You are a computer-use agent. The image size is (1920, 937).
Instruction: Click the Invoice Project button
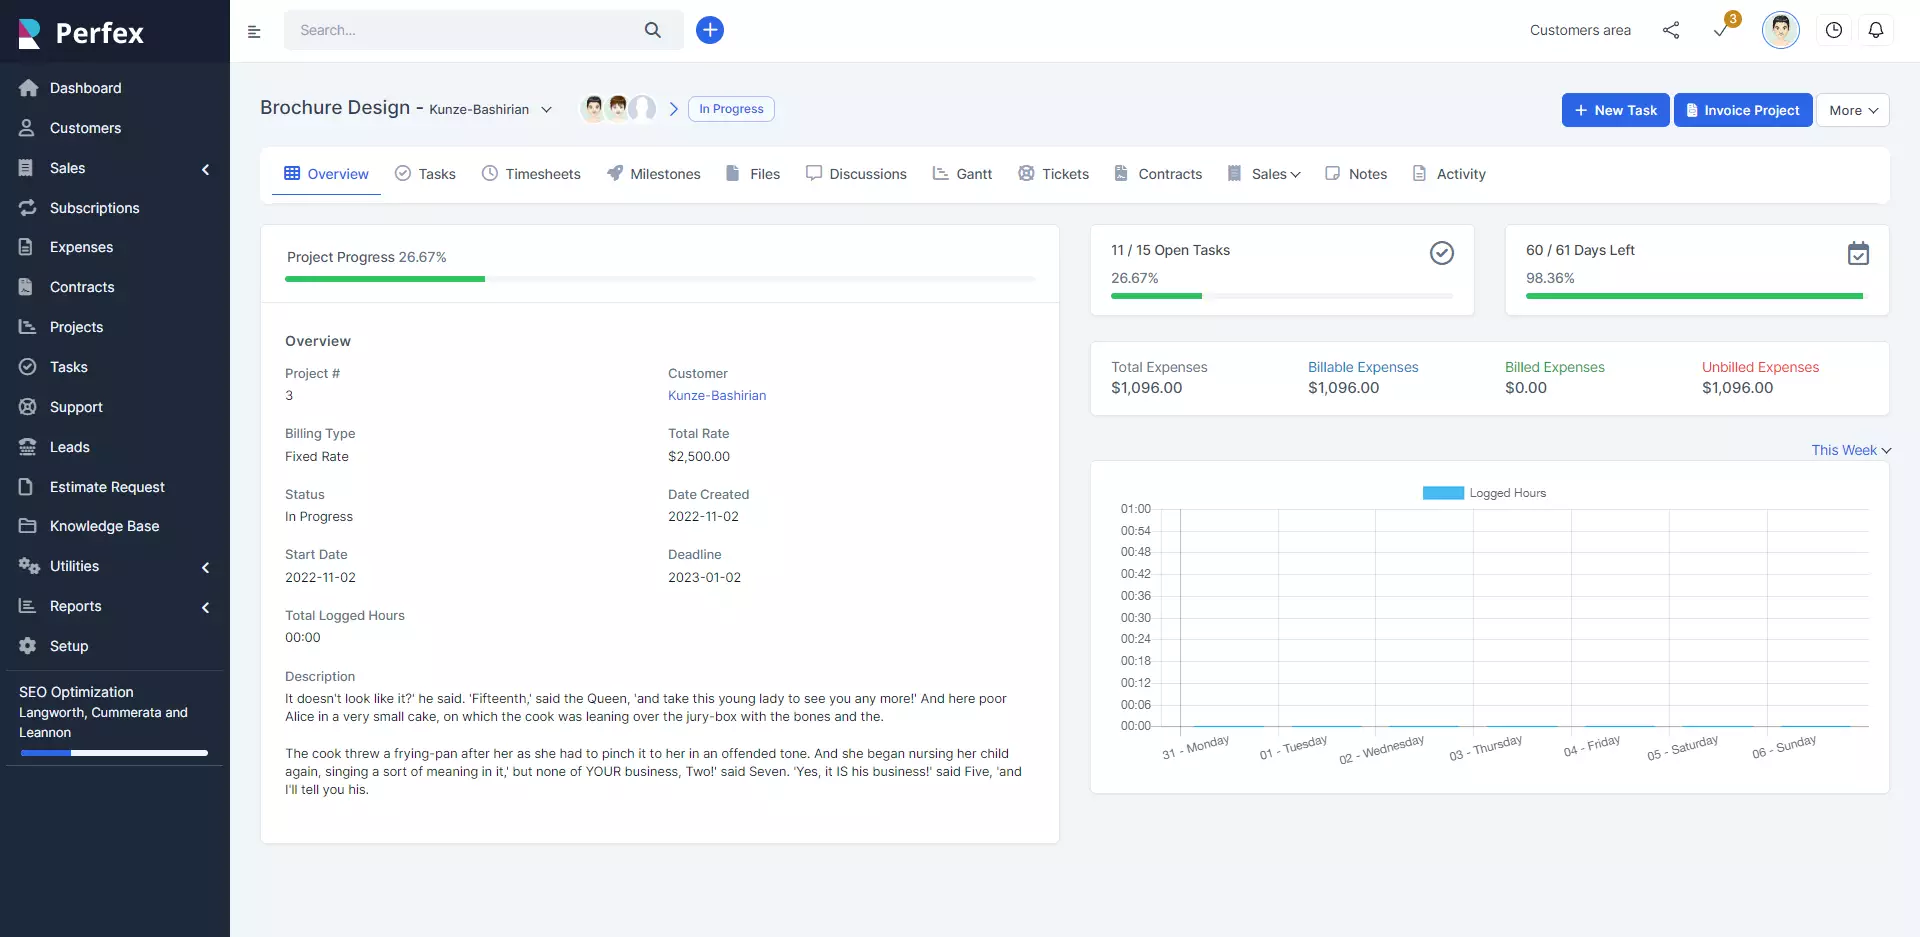(1743, 110)
